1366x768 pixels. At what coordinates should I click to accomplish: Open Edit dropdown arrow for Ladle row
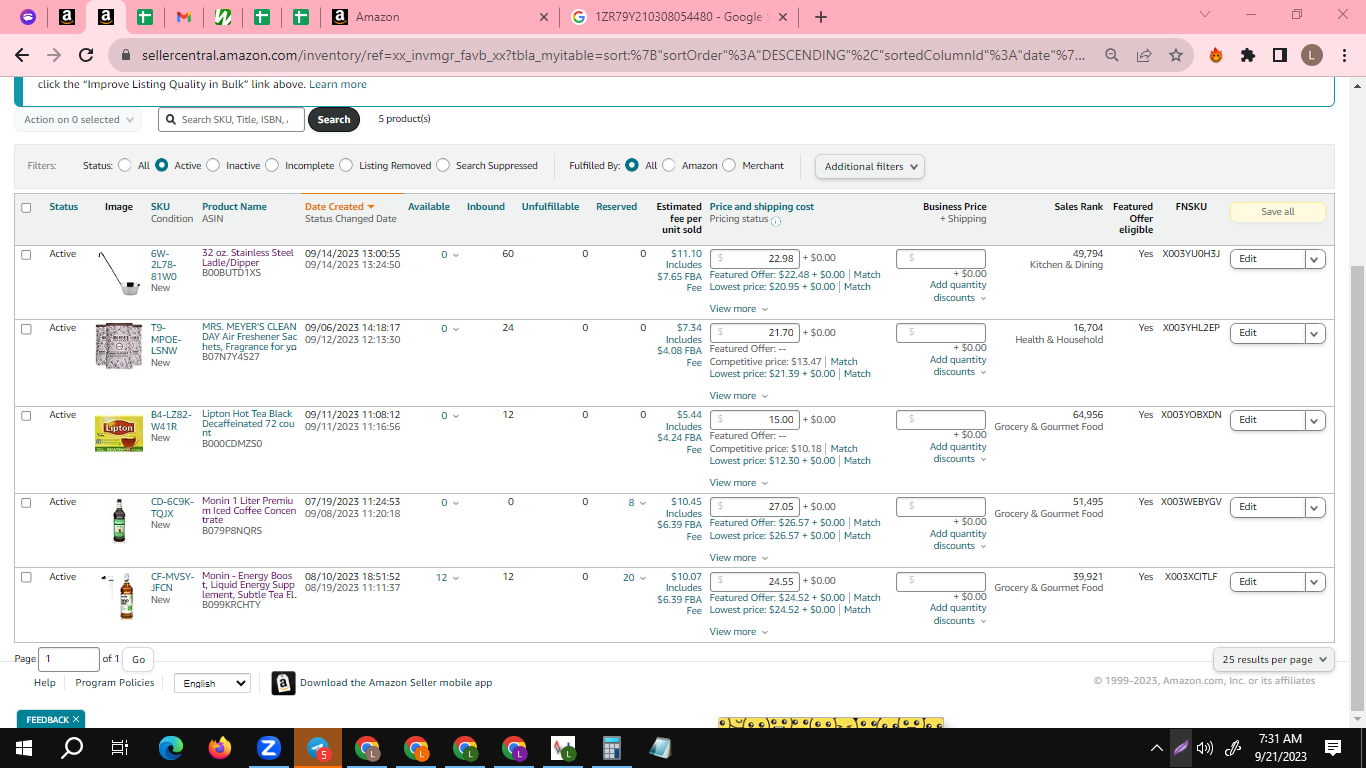[1315, 259]
